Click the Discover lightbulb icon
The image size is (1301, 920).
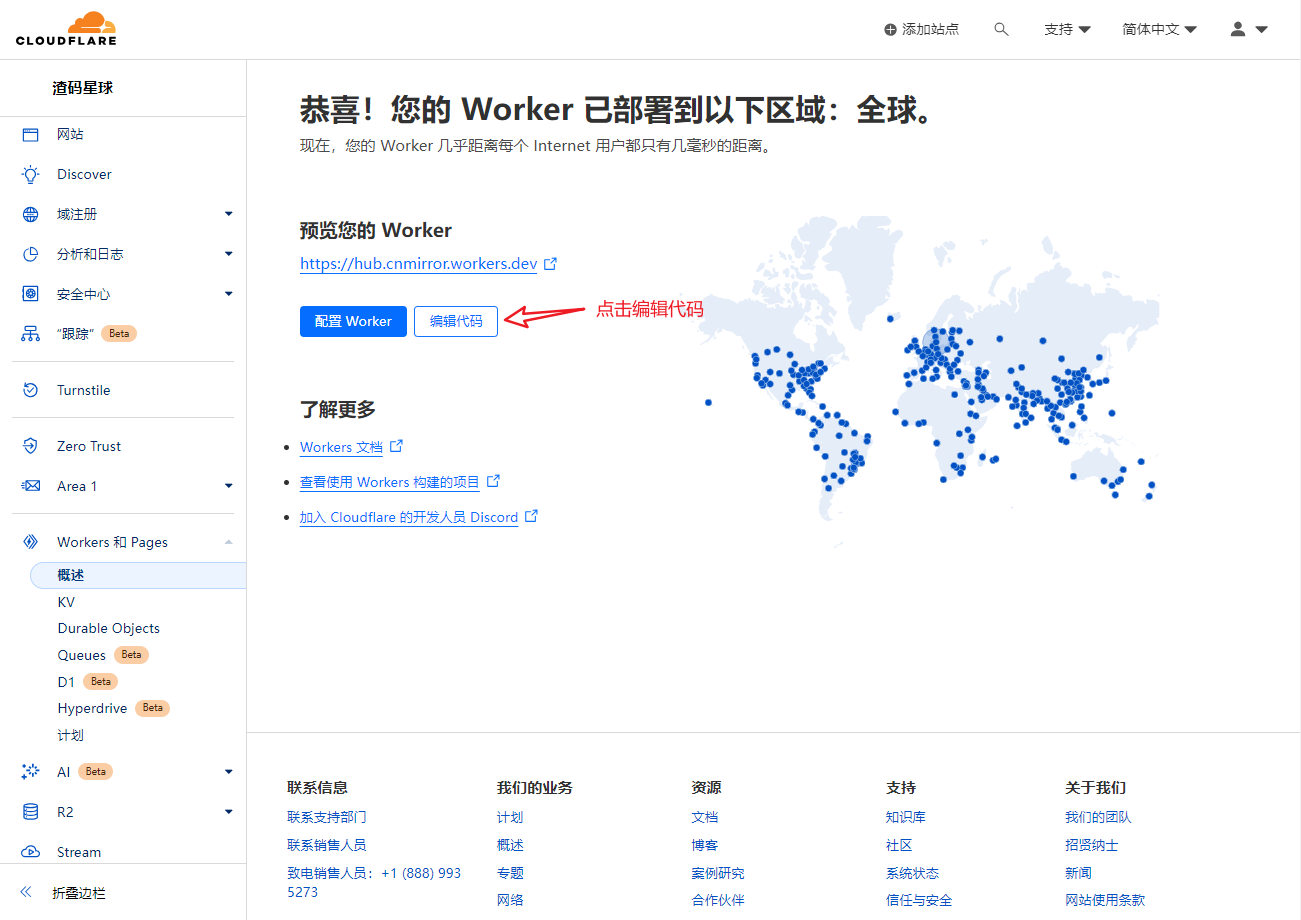pyautogui.click(x=31, y=174)
